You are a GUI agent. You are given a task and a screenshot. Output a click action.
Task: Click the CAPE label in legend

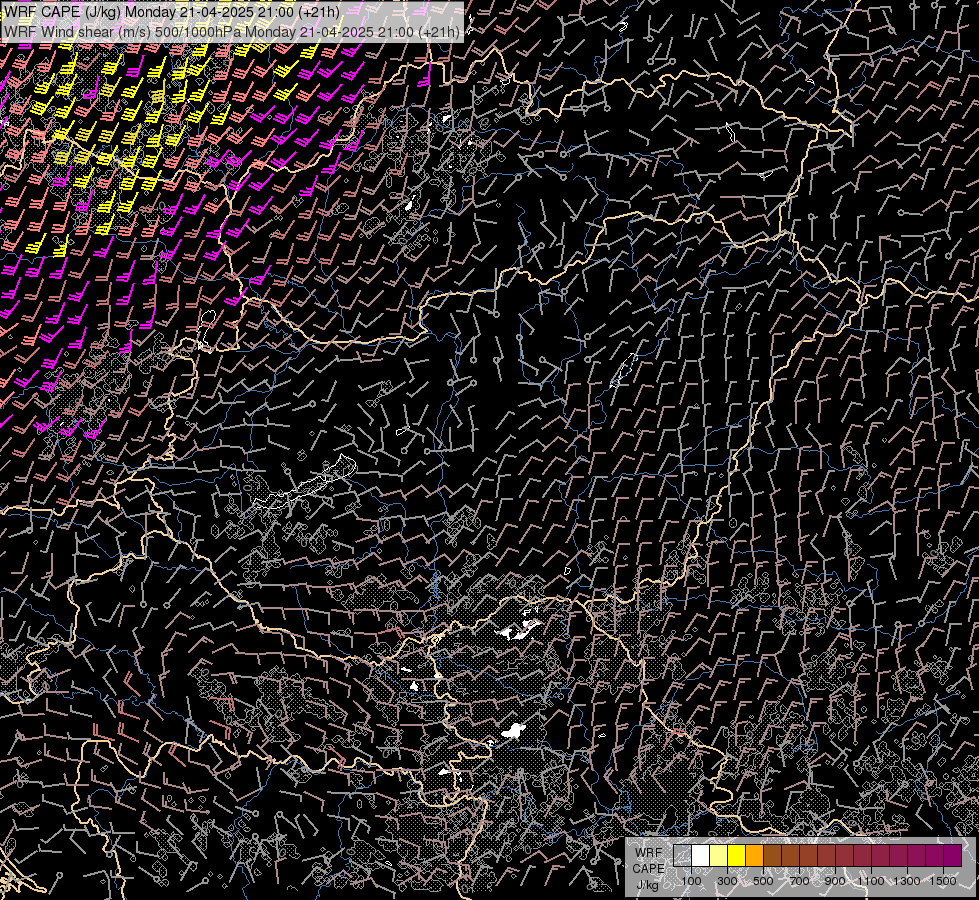(x=648, y=868)
